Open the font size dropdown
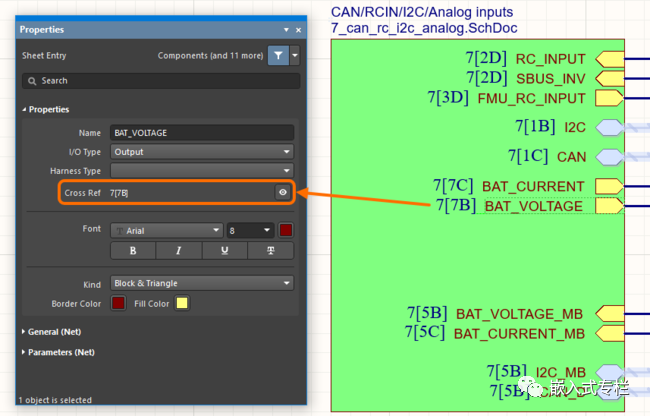 [250, 230]
